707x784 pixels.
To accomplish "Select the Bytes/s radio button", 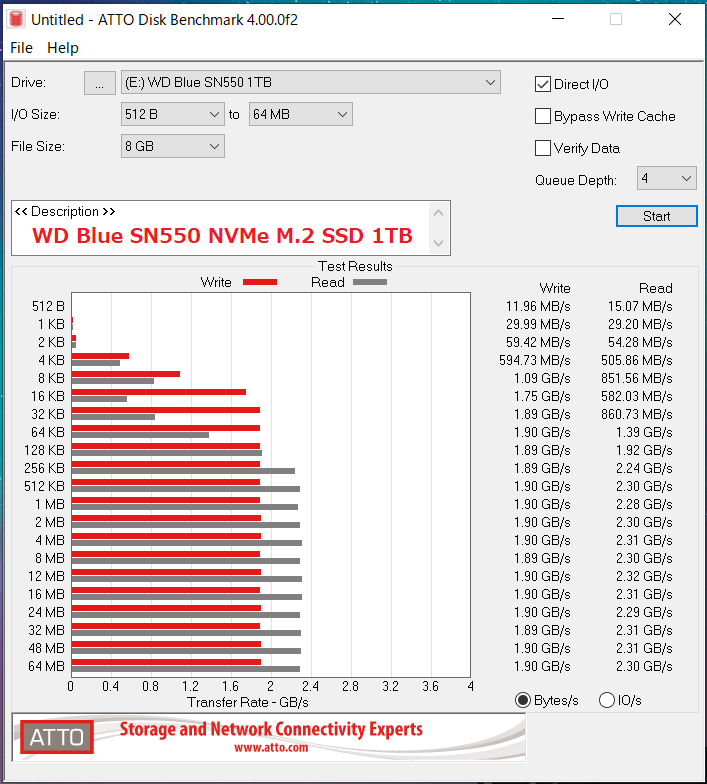I will pyautogui.click(x=523, y=700).
